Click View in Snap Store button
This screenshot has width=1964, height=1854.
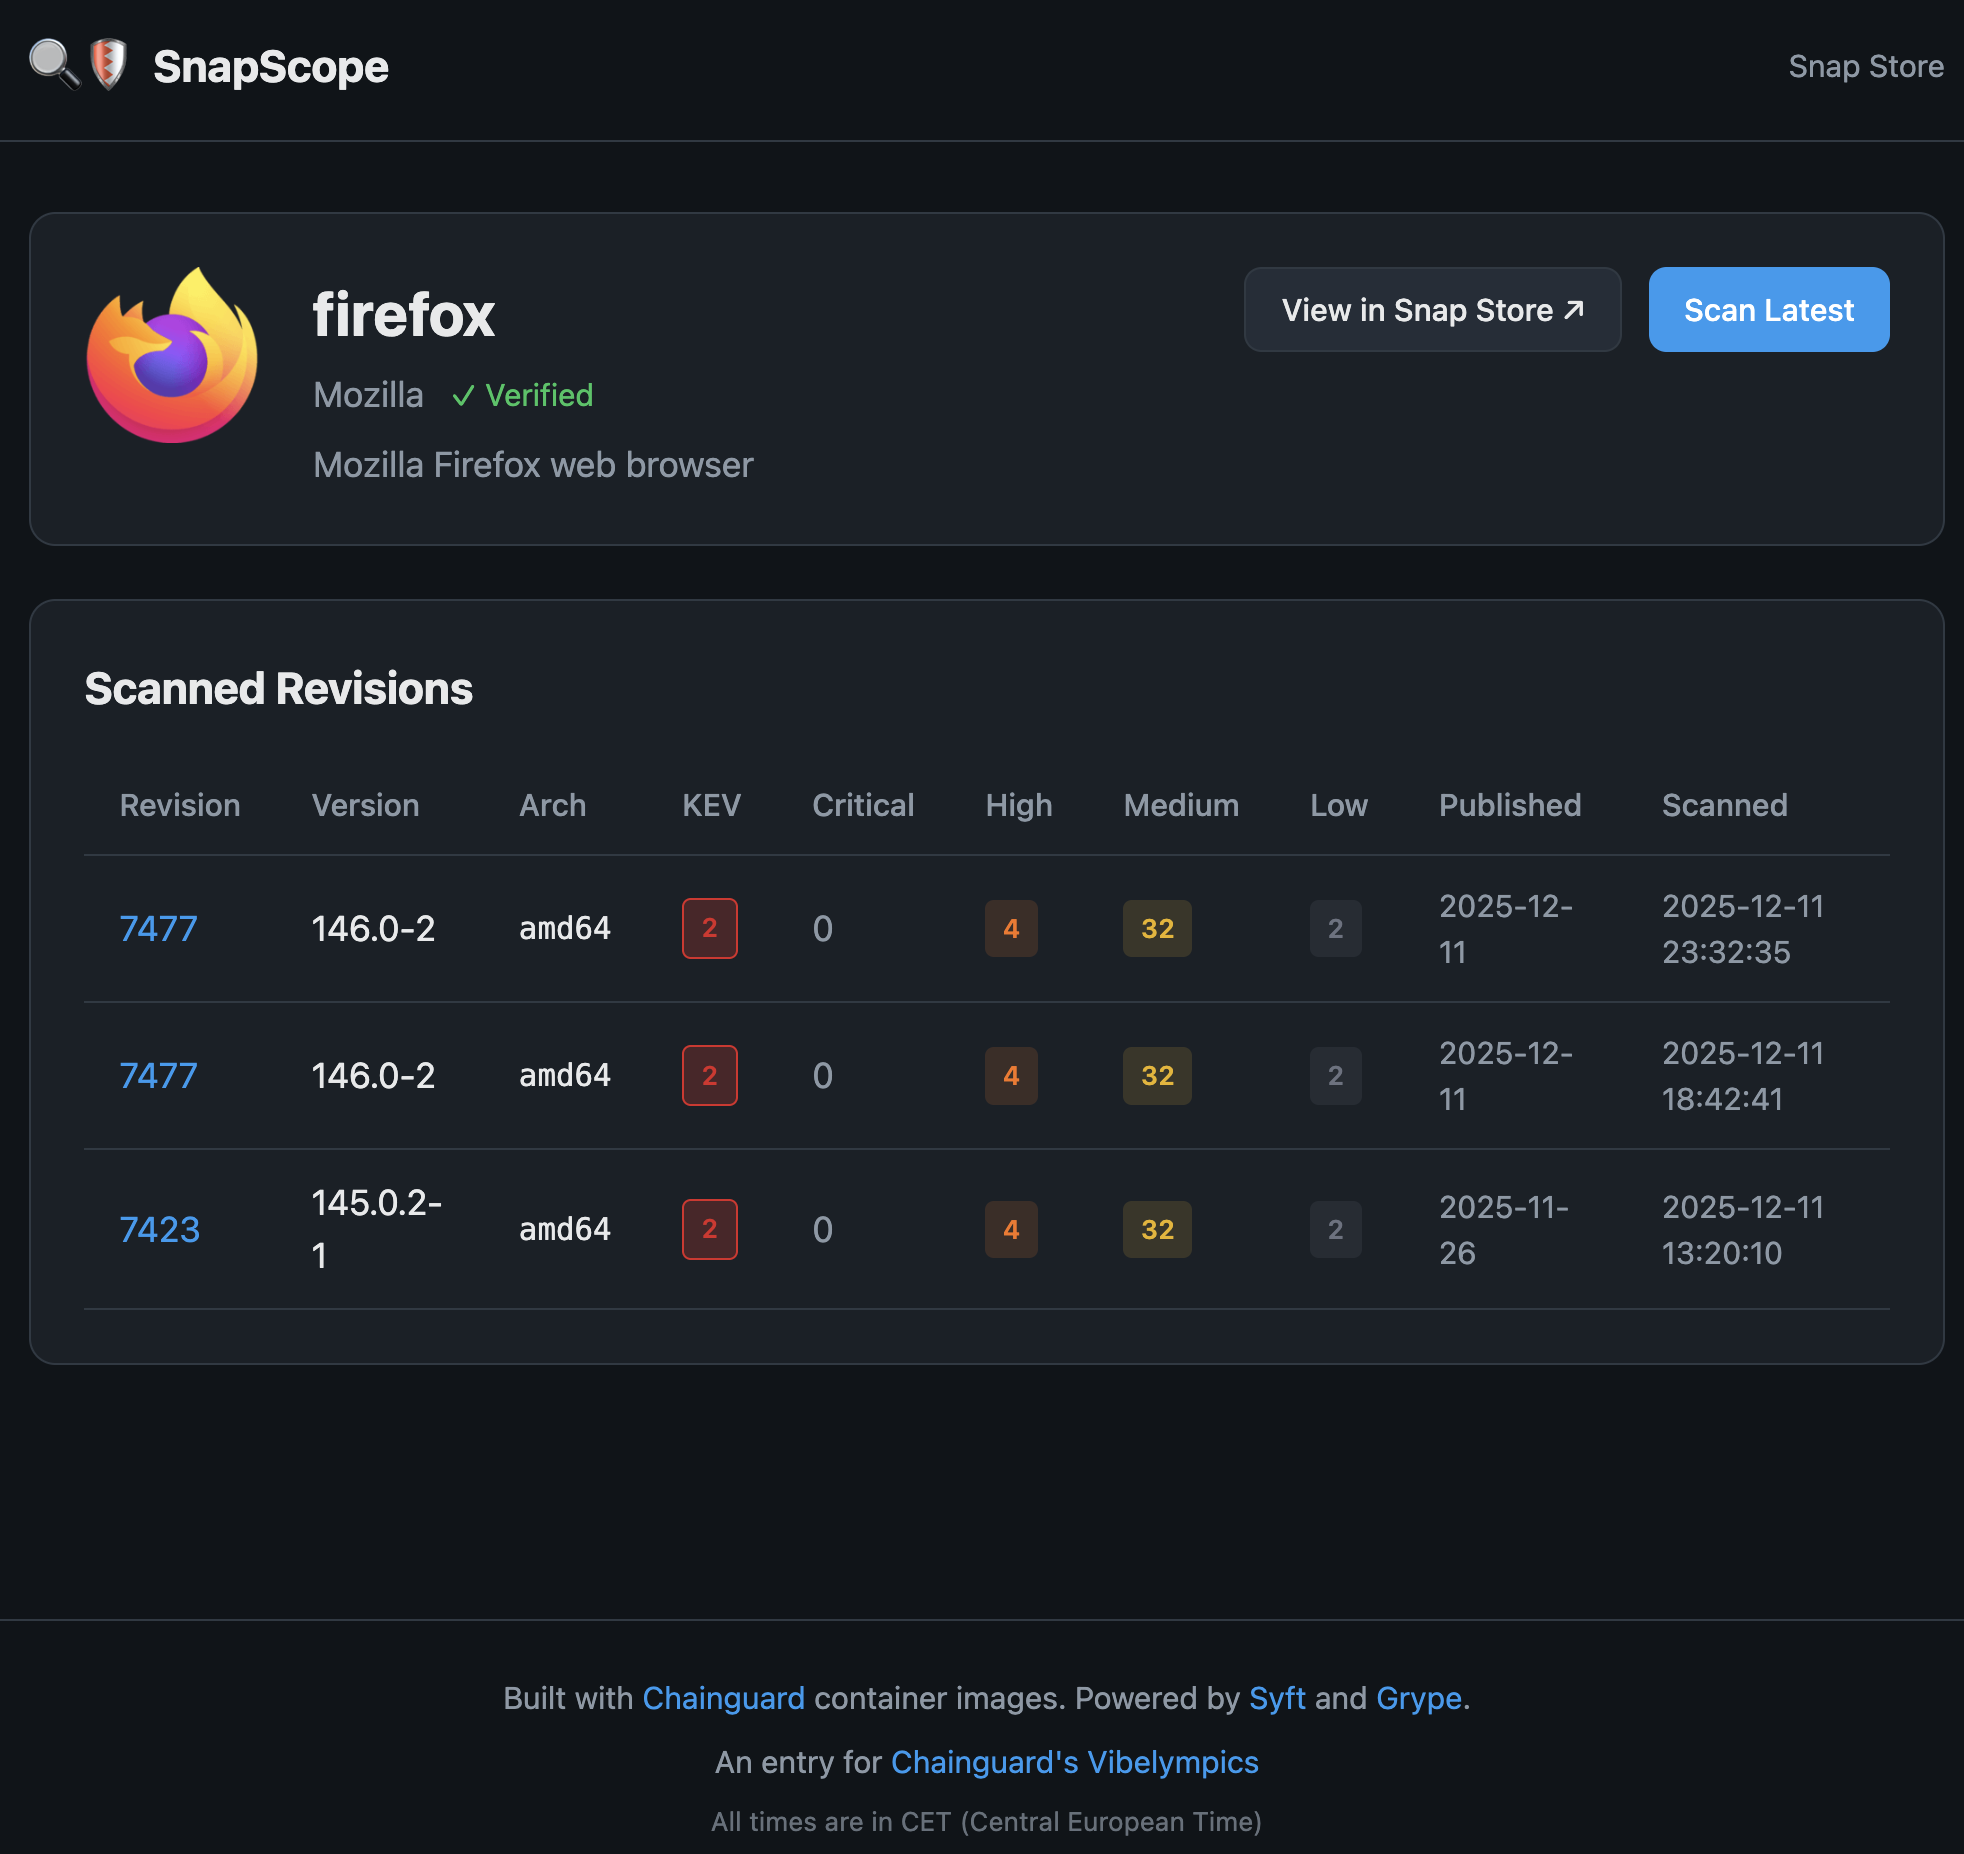tap(1431, 310)
